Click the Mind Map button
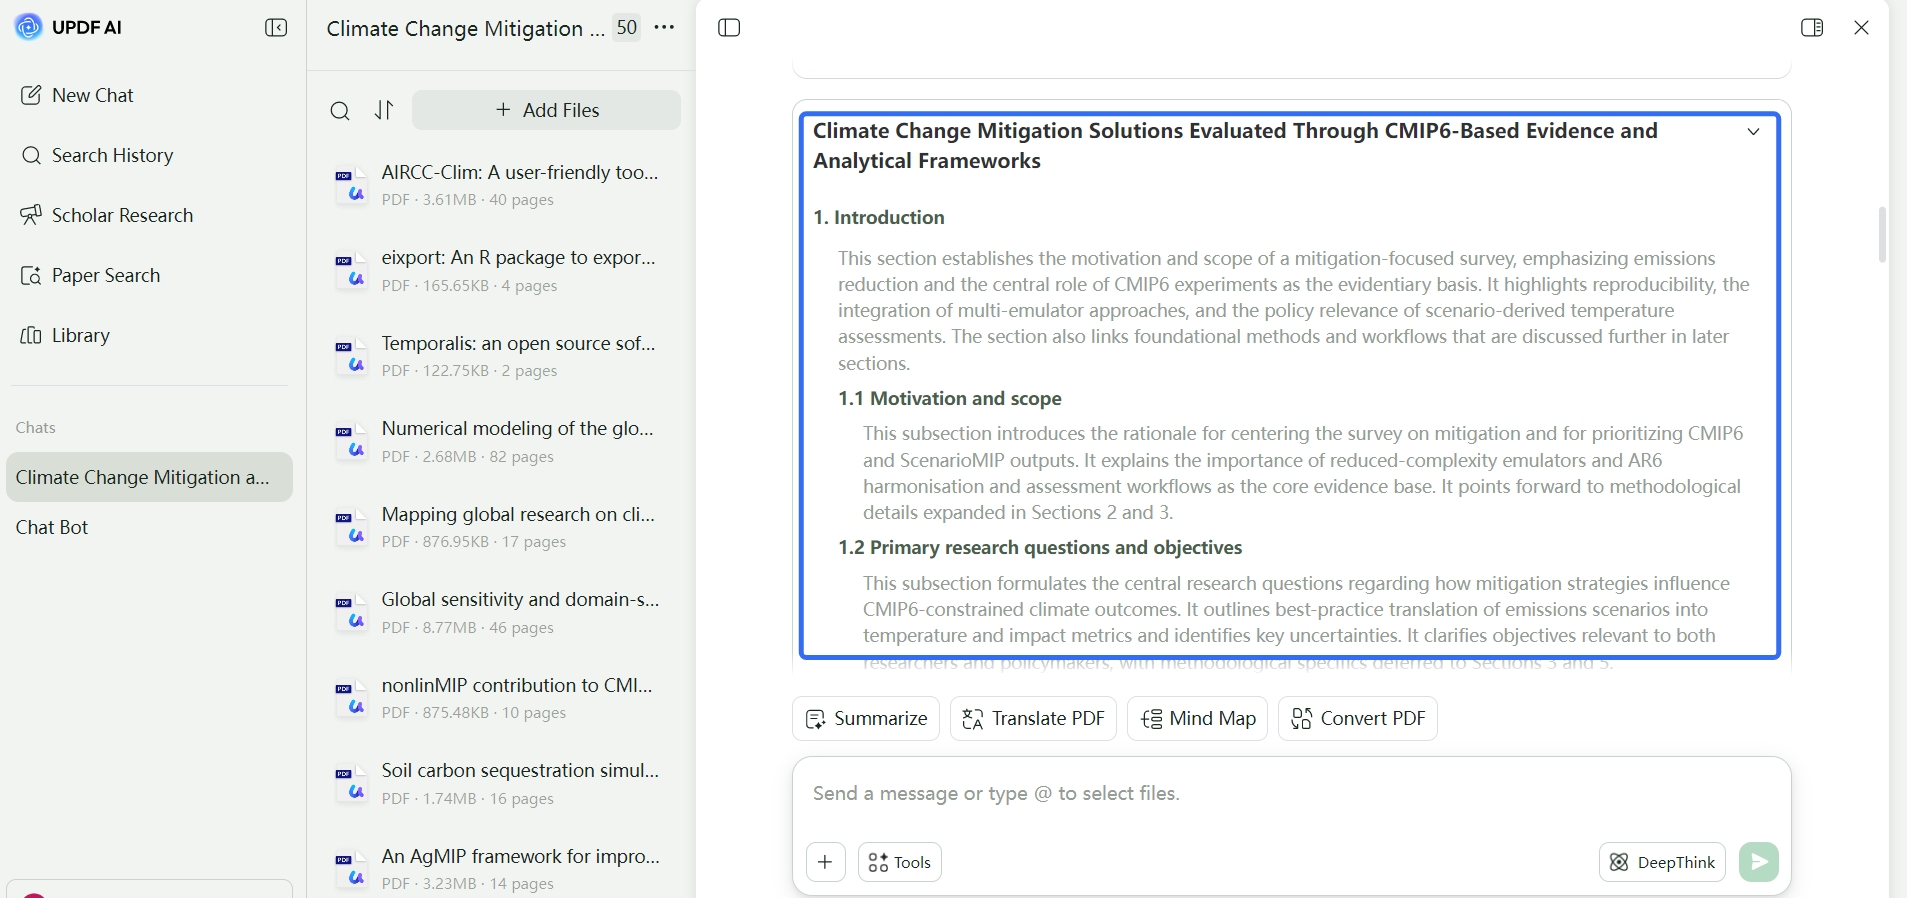Image resolution: width=1907 pixels, height=898 pixels. click(x=1198, y=718)
